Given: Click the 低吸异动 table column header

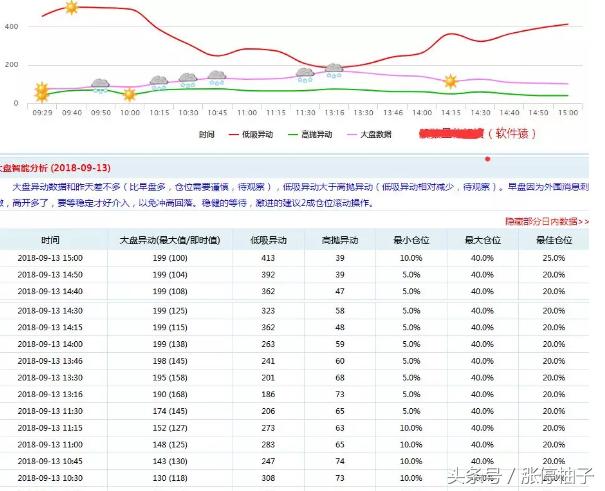Looking at the screenshot, I should 264,240.
